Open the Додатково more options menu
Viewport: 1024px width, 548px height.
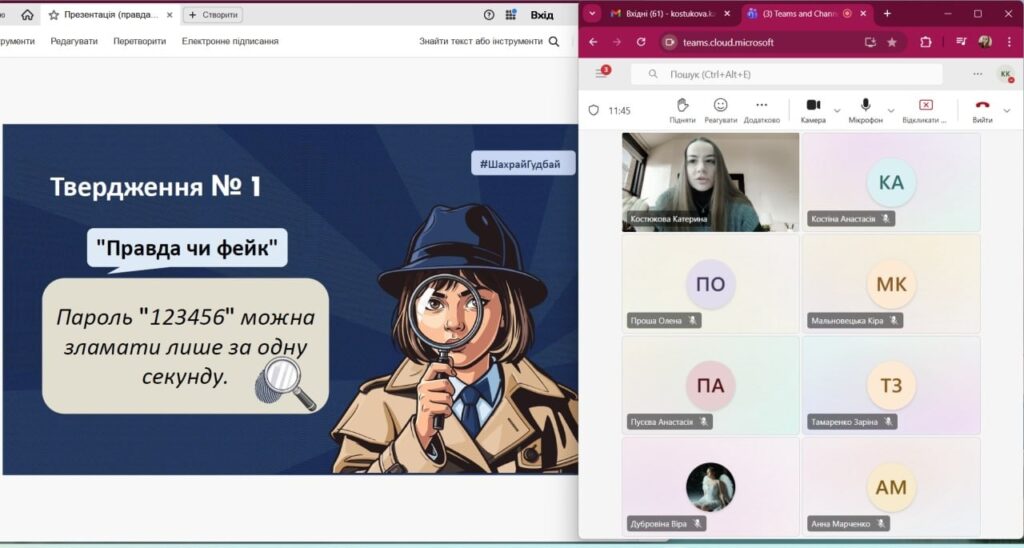click(x=761, y=105)
